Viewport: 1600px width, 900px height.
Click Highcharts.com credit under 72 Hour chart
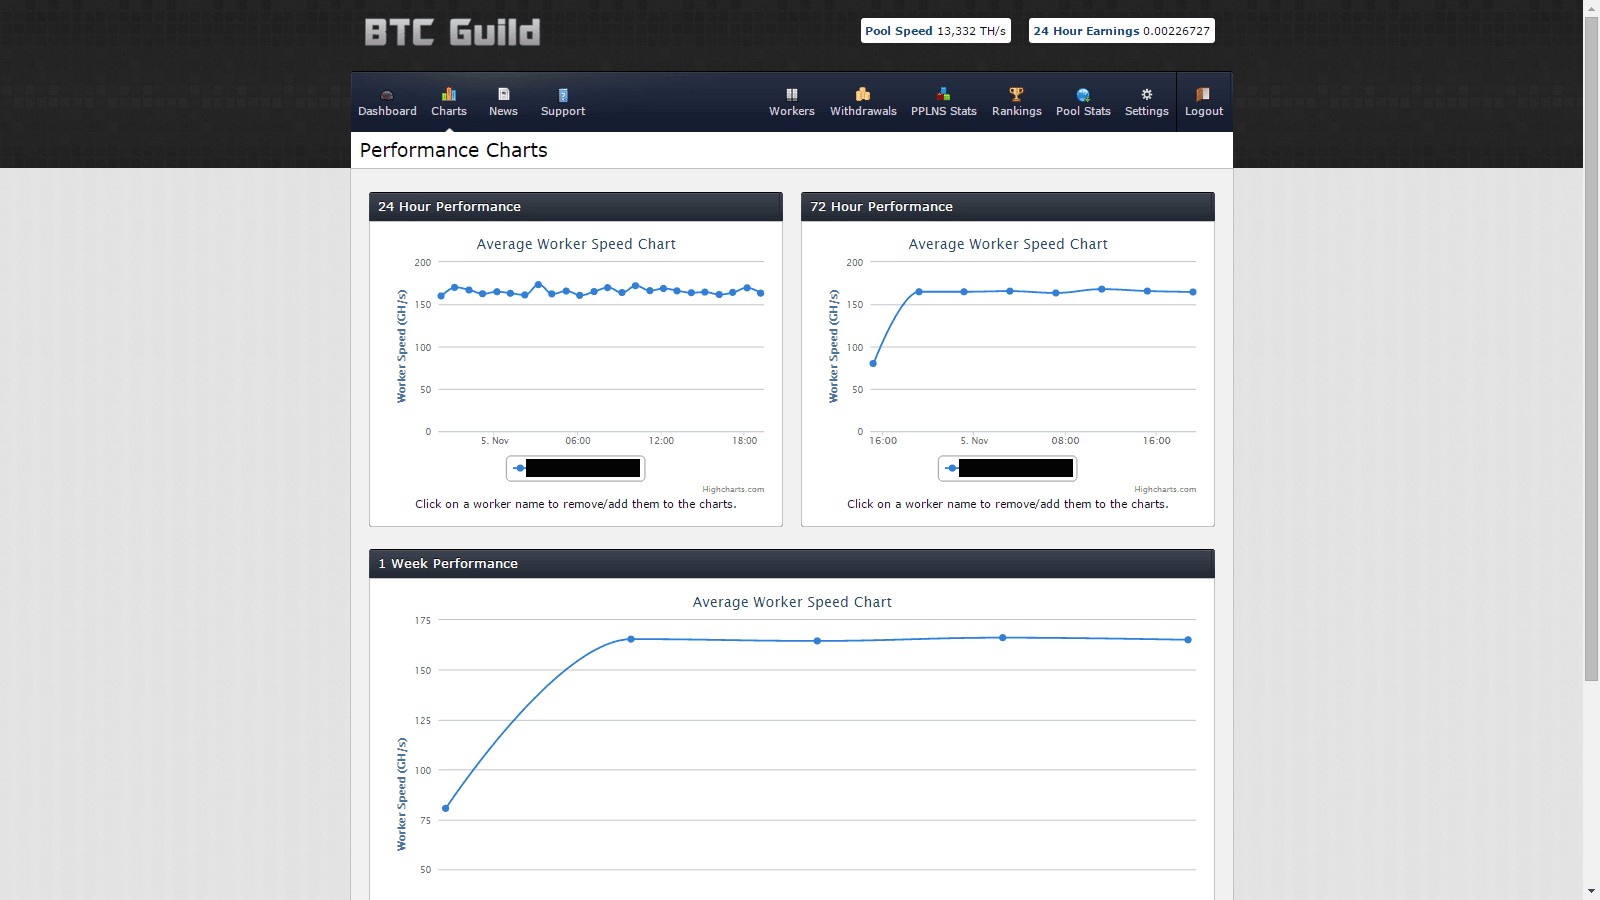(x=1165, y=489)
